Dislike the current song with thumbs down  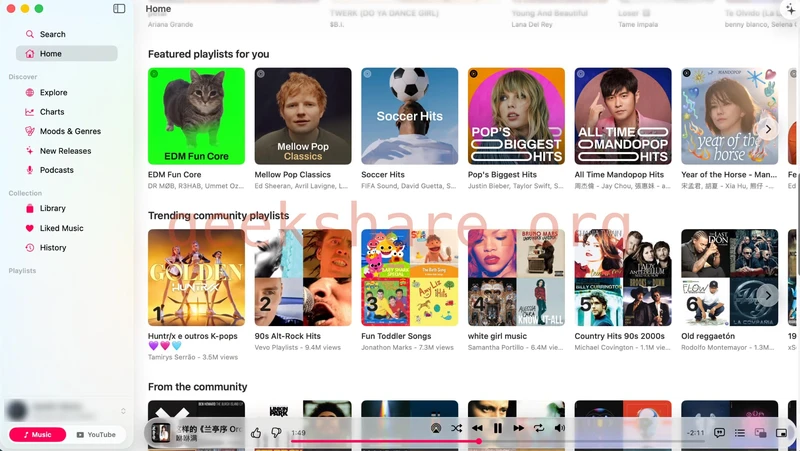point(276,433)
